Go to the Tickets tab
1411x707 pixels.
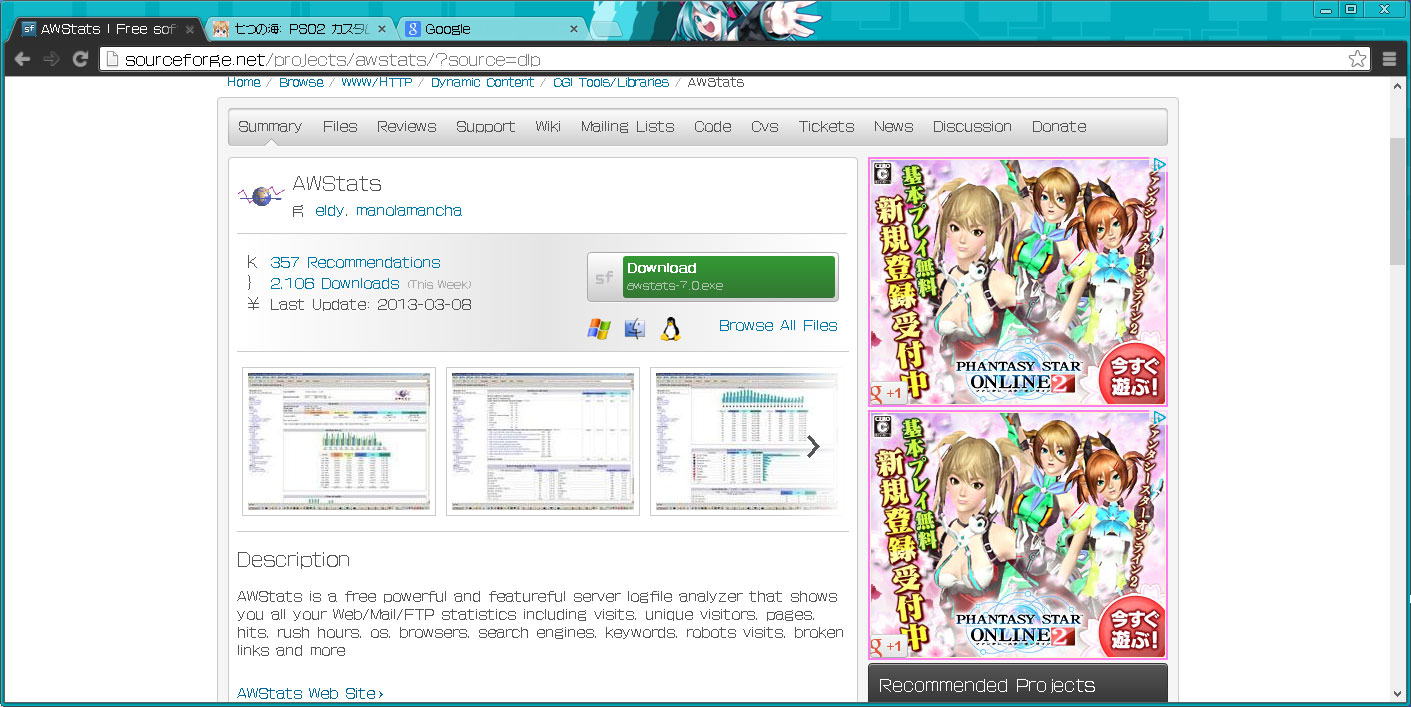(x=827, y=126)
